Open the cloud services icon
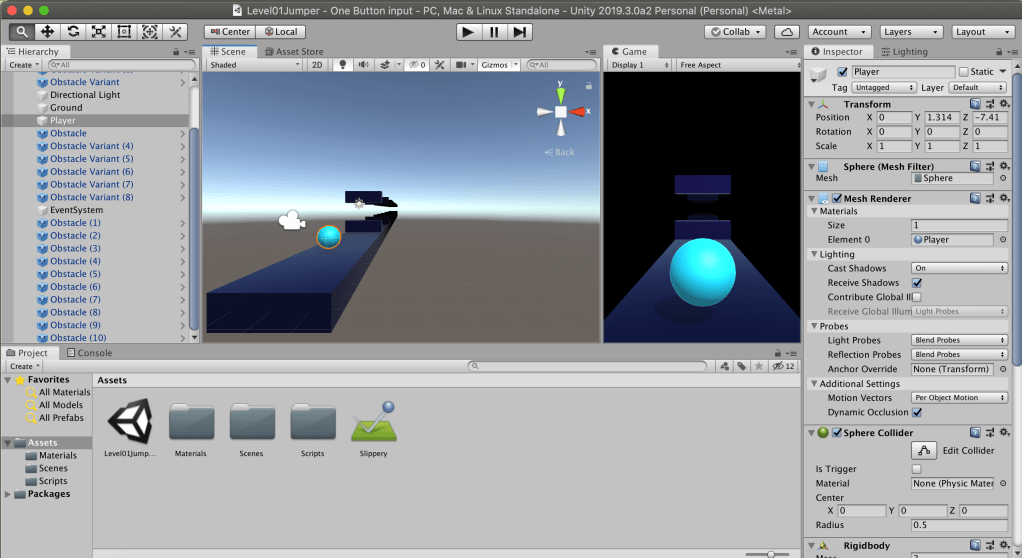The image size is (1022, 558). (x=787, y=32)
